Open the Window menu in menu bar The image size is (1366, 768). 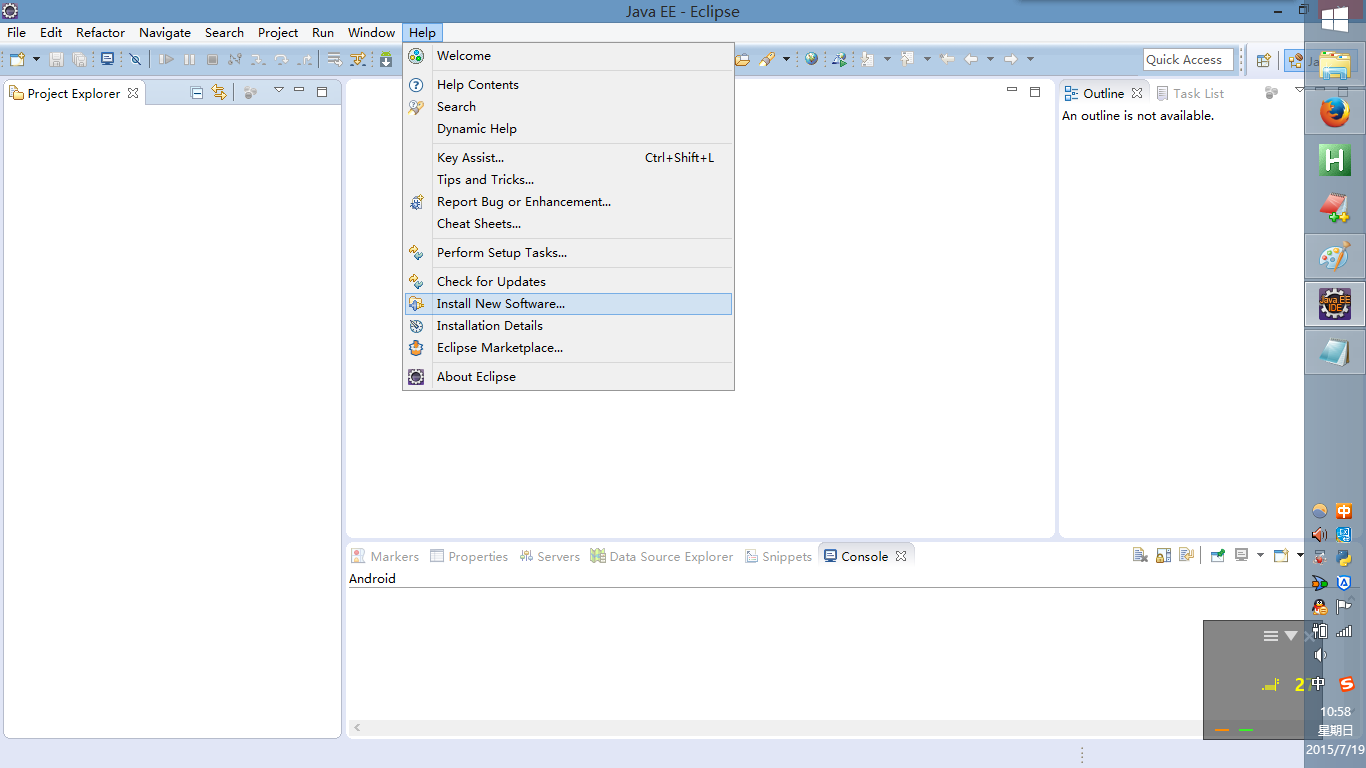(371, 32)
